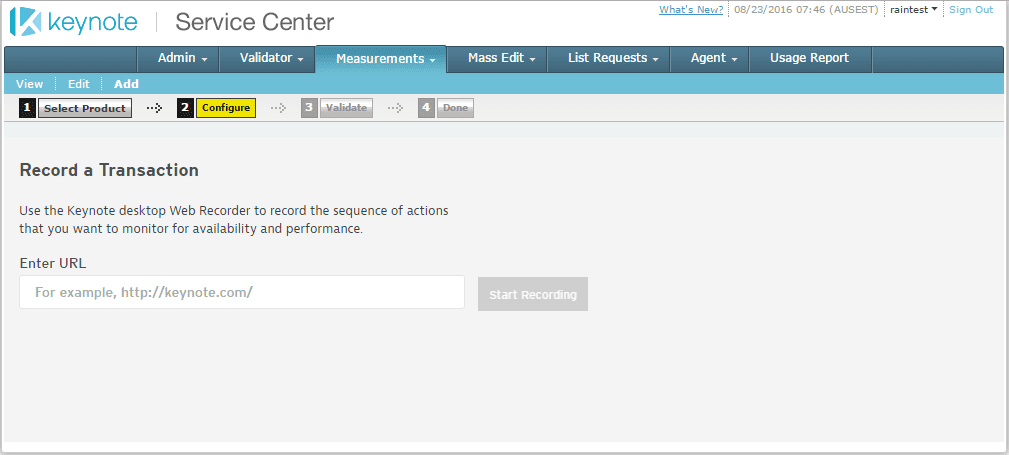The width and height of the screenshot is (1009, 455).
Task: Click the yellow Configure step button
Action: 226,108
